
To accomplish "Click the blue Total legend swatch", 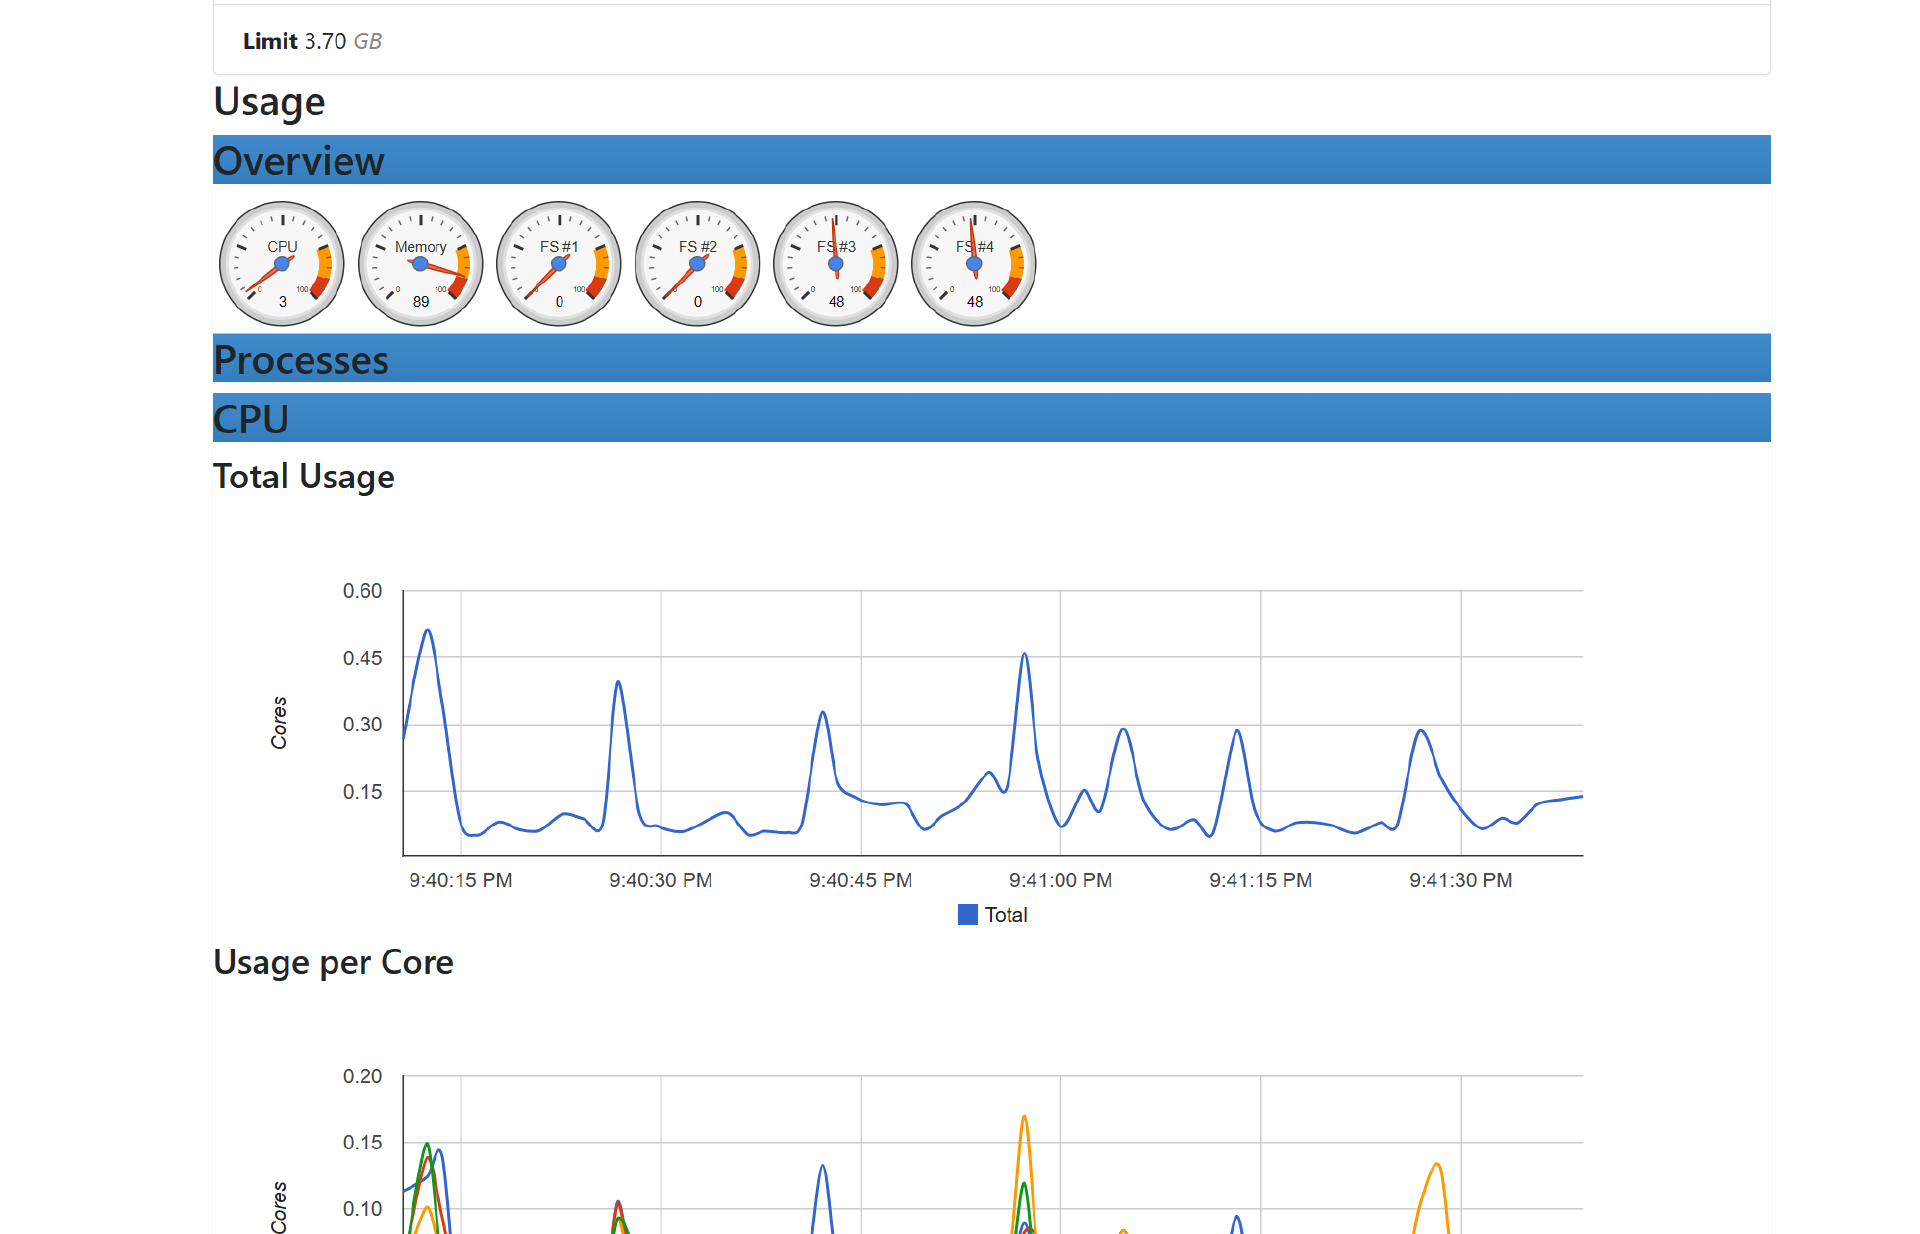I will [967, 914].
